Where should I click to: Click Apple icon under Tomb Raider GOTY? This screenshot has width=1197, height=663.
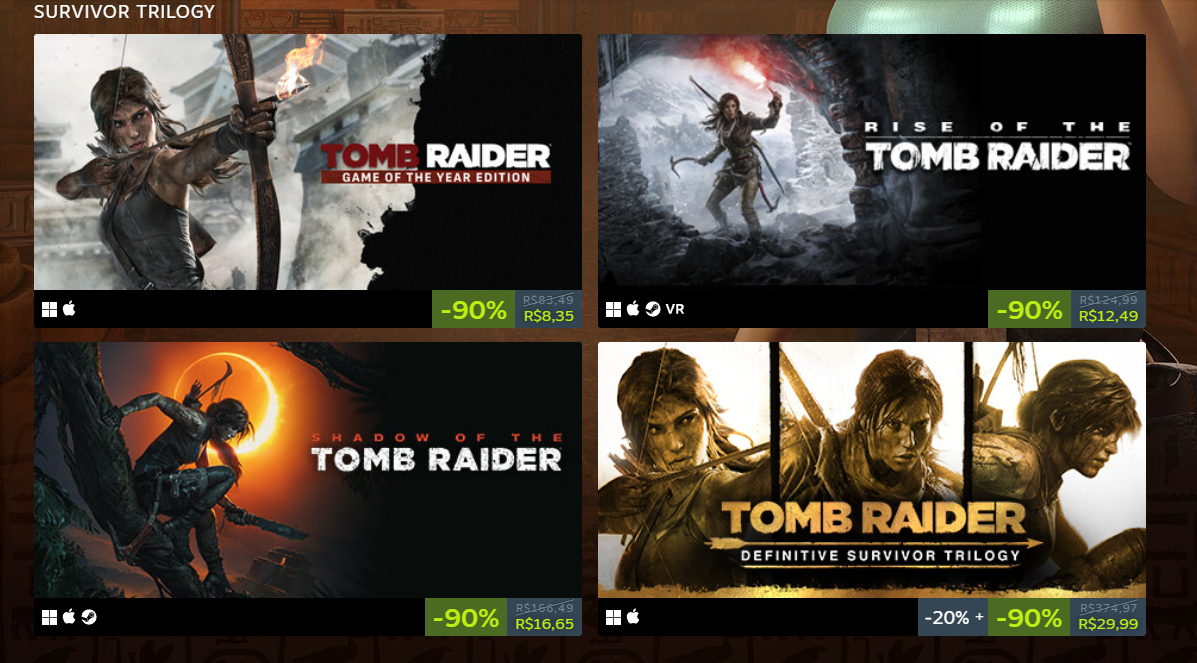click(69, 309)
